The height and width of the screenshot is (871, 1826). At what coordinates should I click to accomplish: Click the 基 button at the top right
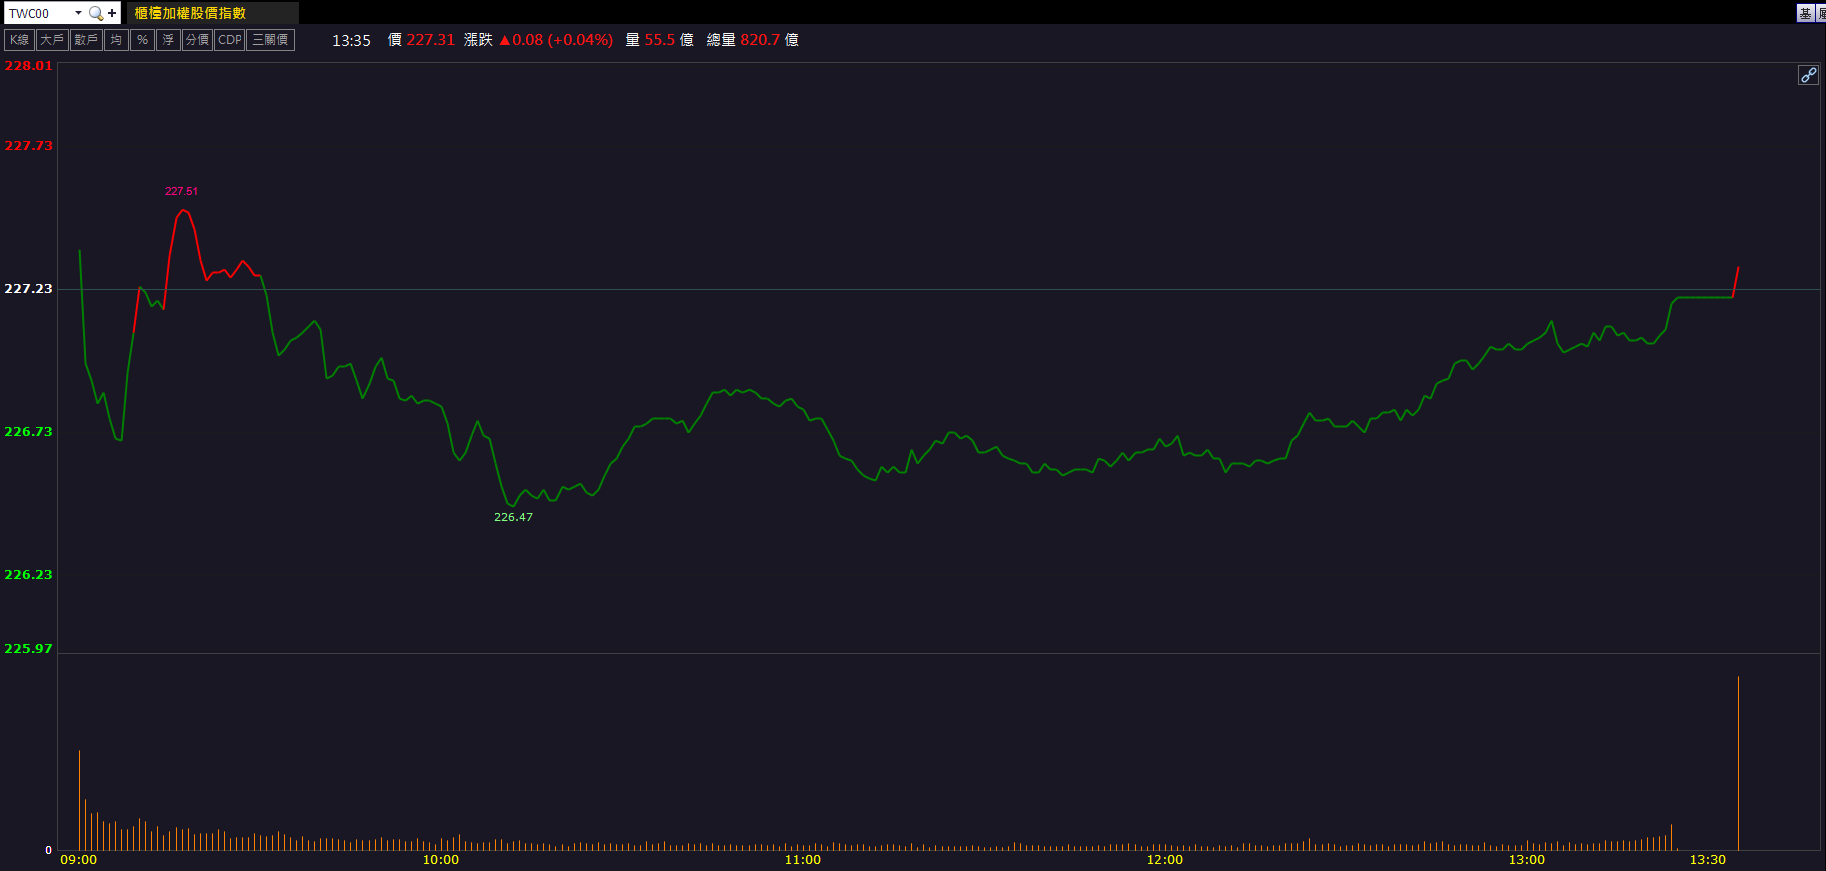click(1805, 13)
